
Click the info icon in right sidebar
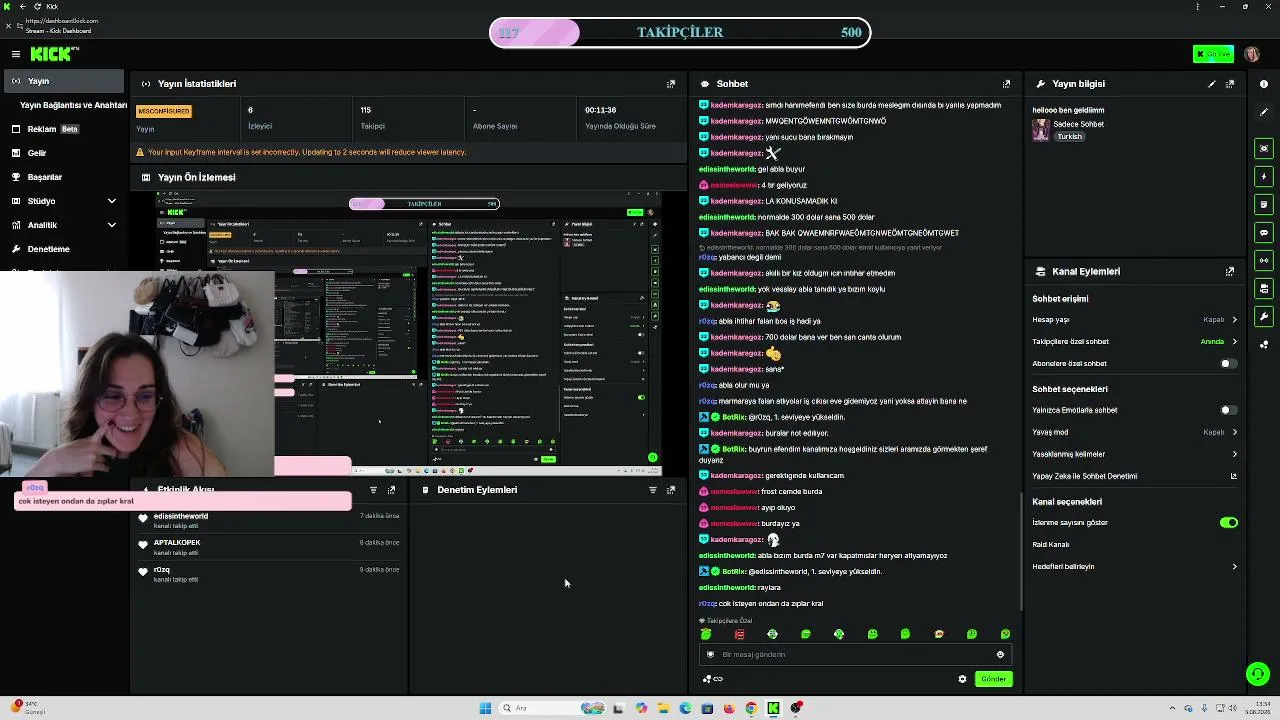pos(1264,84)
